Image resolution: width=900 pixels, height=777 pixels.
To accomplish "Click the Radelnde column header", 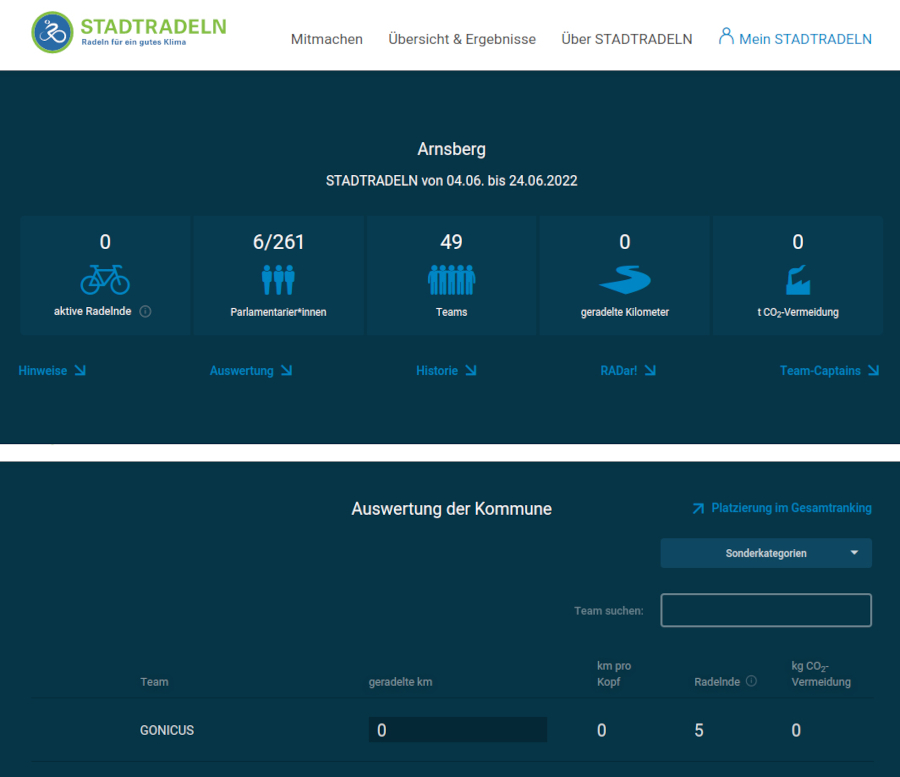I will pos(717,682).
